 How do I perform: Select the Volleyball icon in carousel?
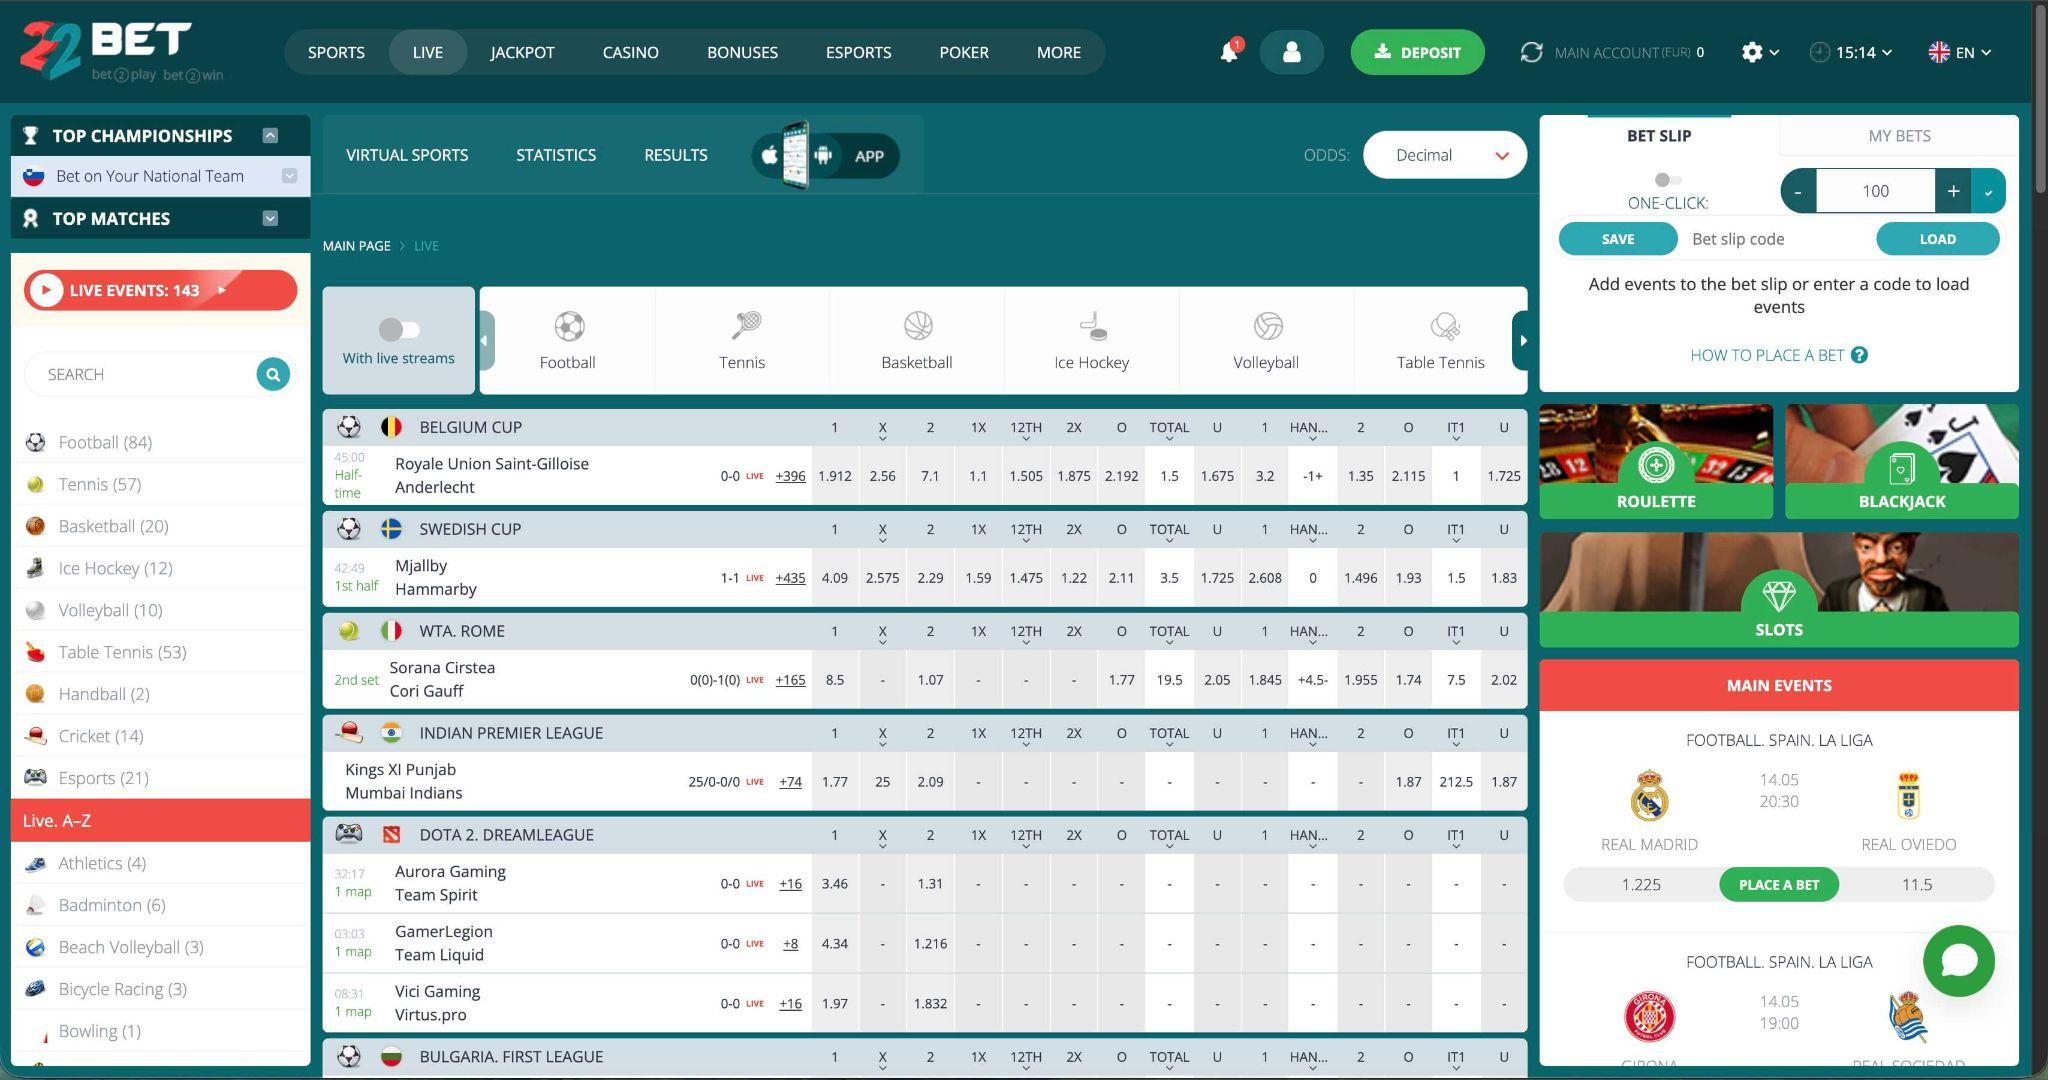(1267, 326)
